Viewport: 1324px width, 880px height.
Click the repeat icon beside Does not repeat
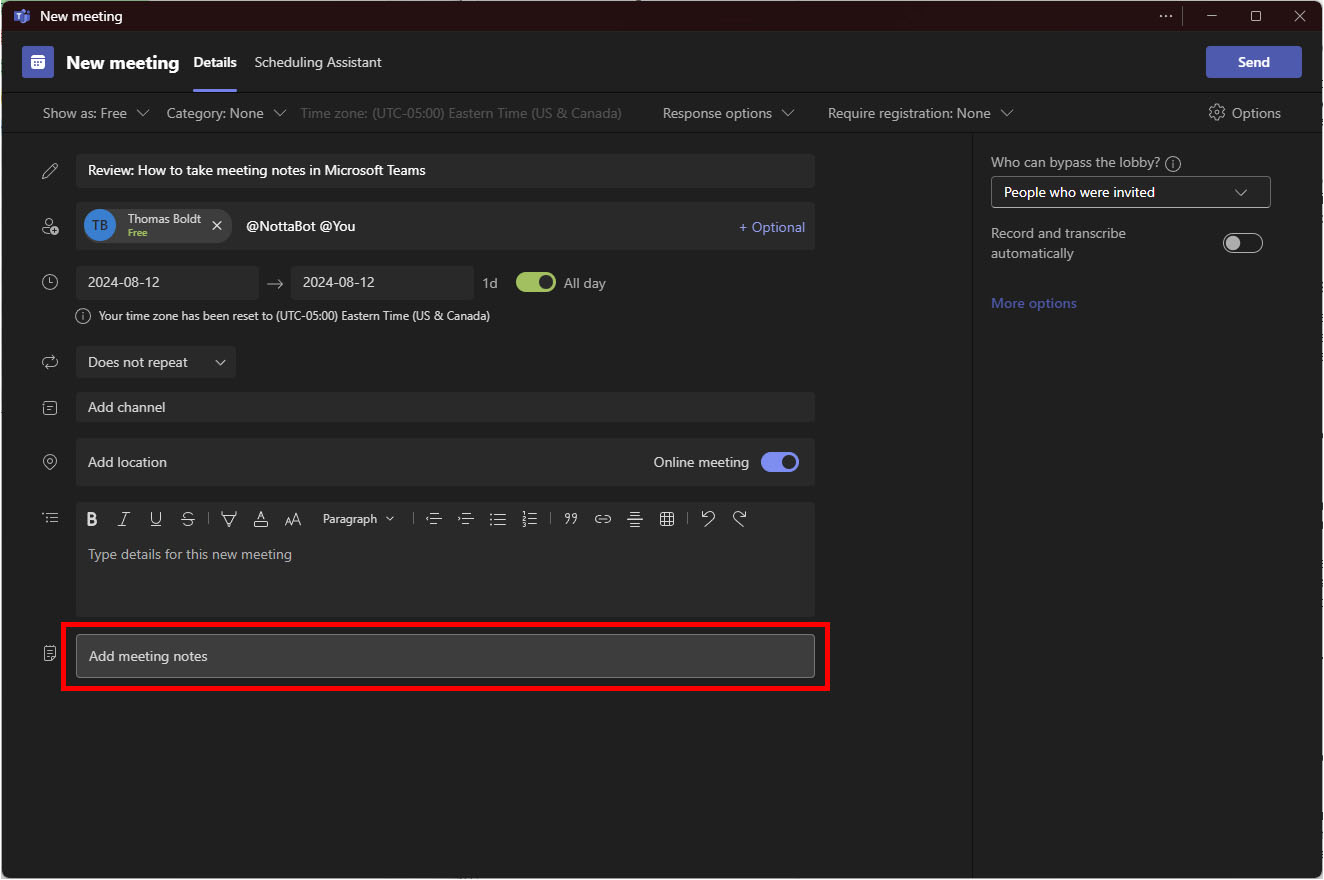[50, 362]
